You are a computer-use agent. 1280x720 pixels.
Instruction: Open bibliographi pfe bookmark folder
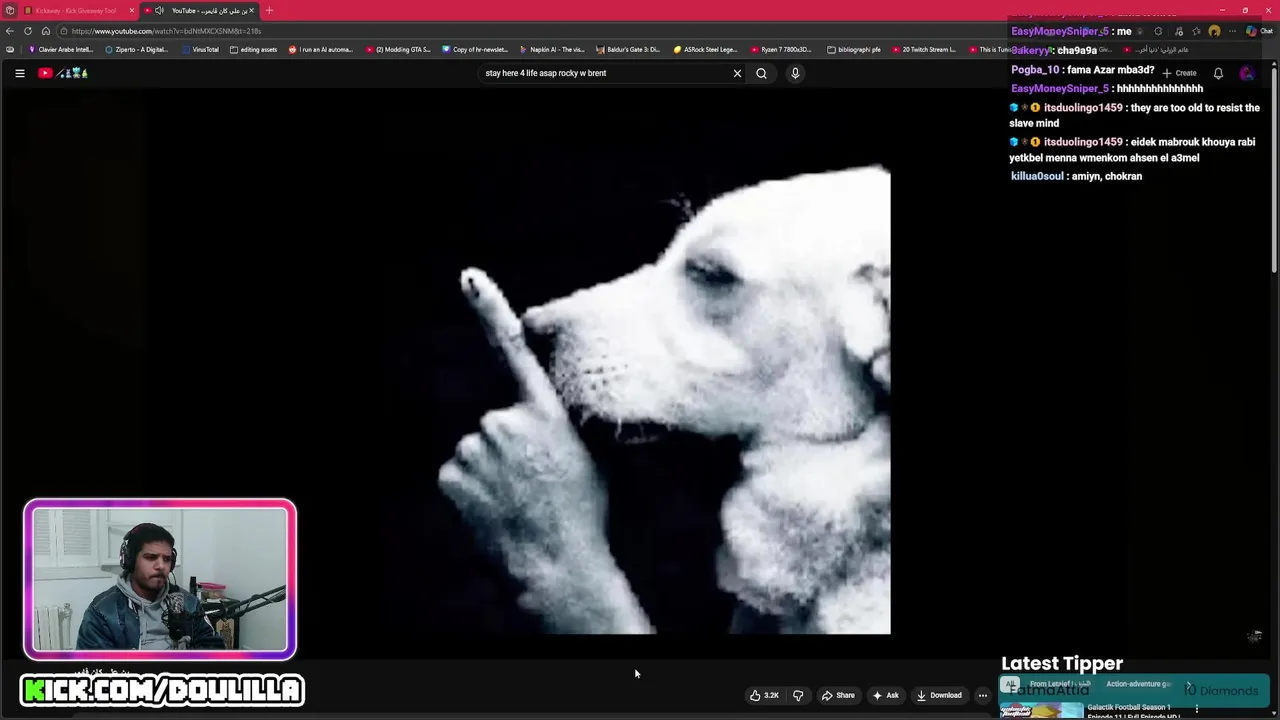[x=854, y=49]
